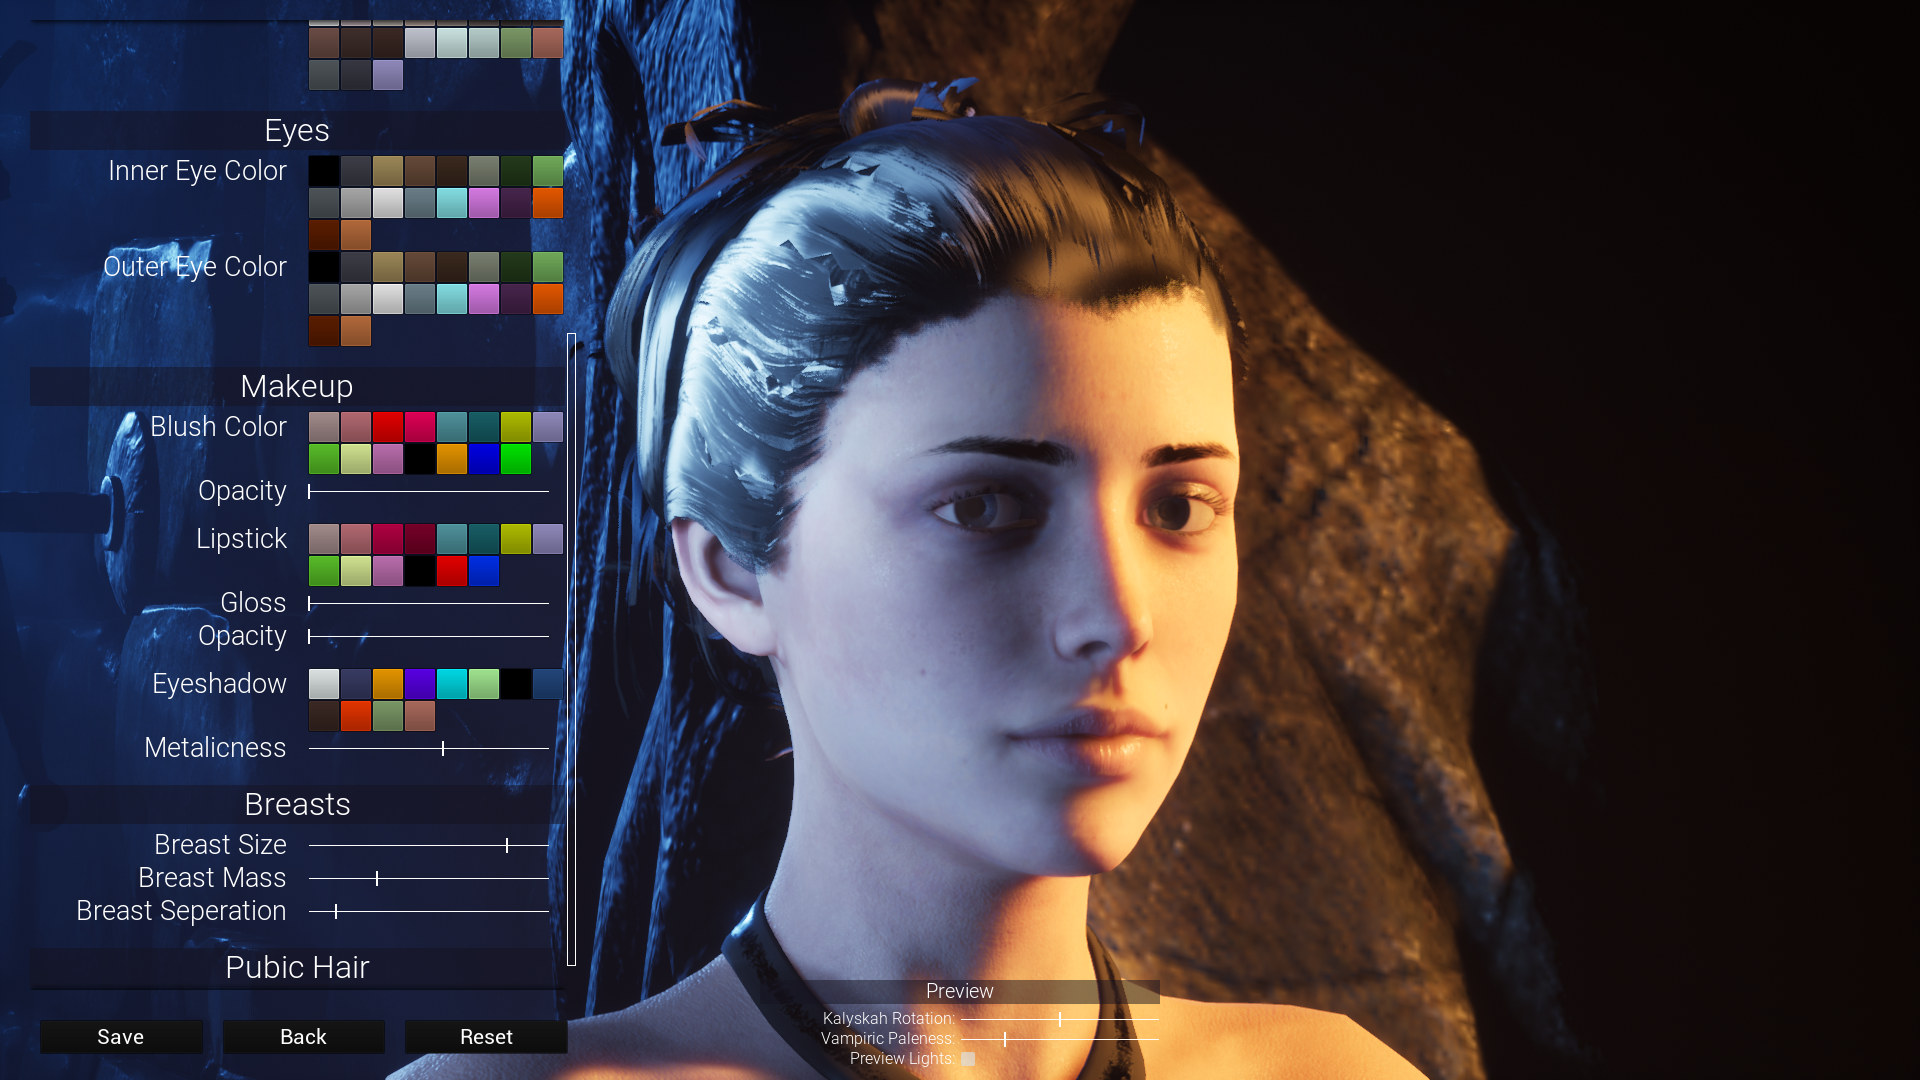Click the Breasts section header
Image resolution: width=1920 pixels, height=1080 pixels.
[297, 805]
